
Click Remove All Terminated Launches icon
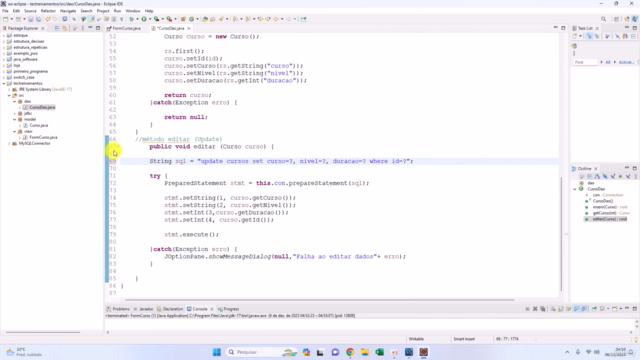[x=542, y=309]
